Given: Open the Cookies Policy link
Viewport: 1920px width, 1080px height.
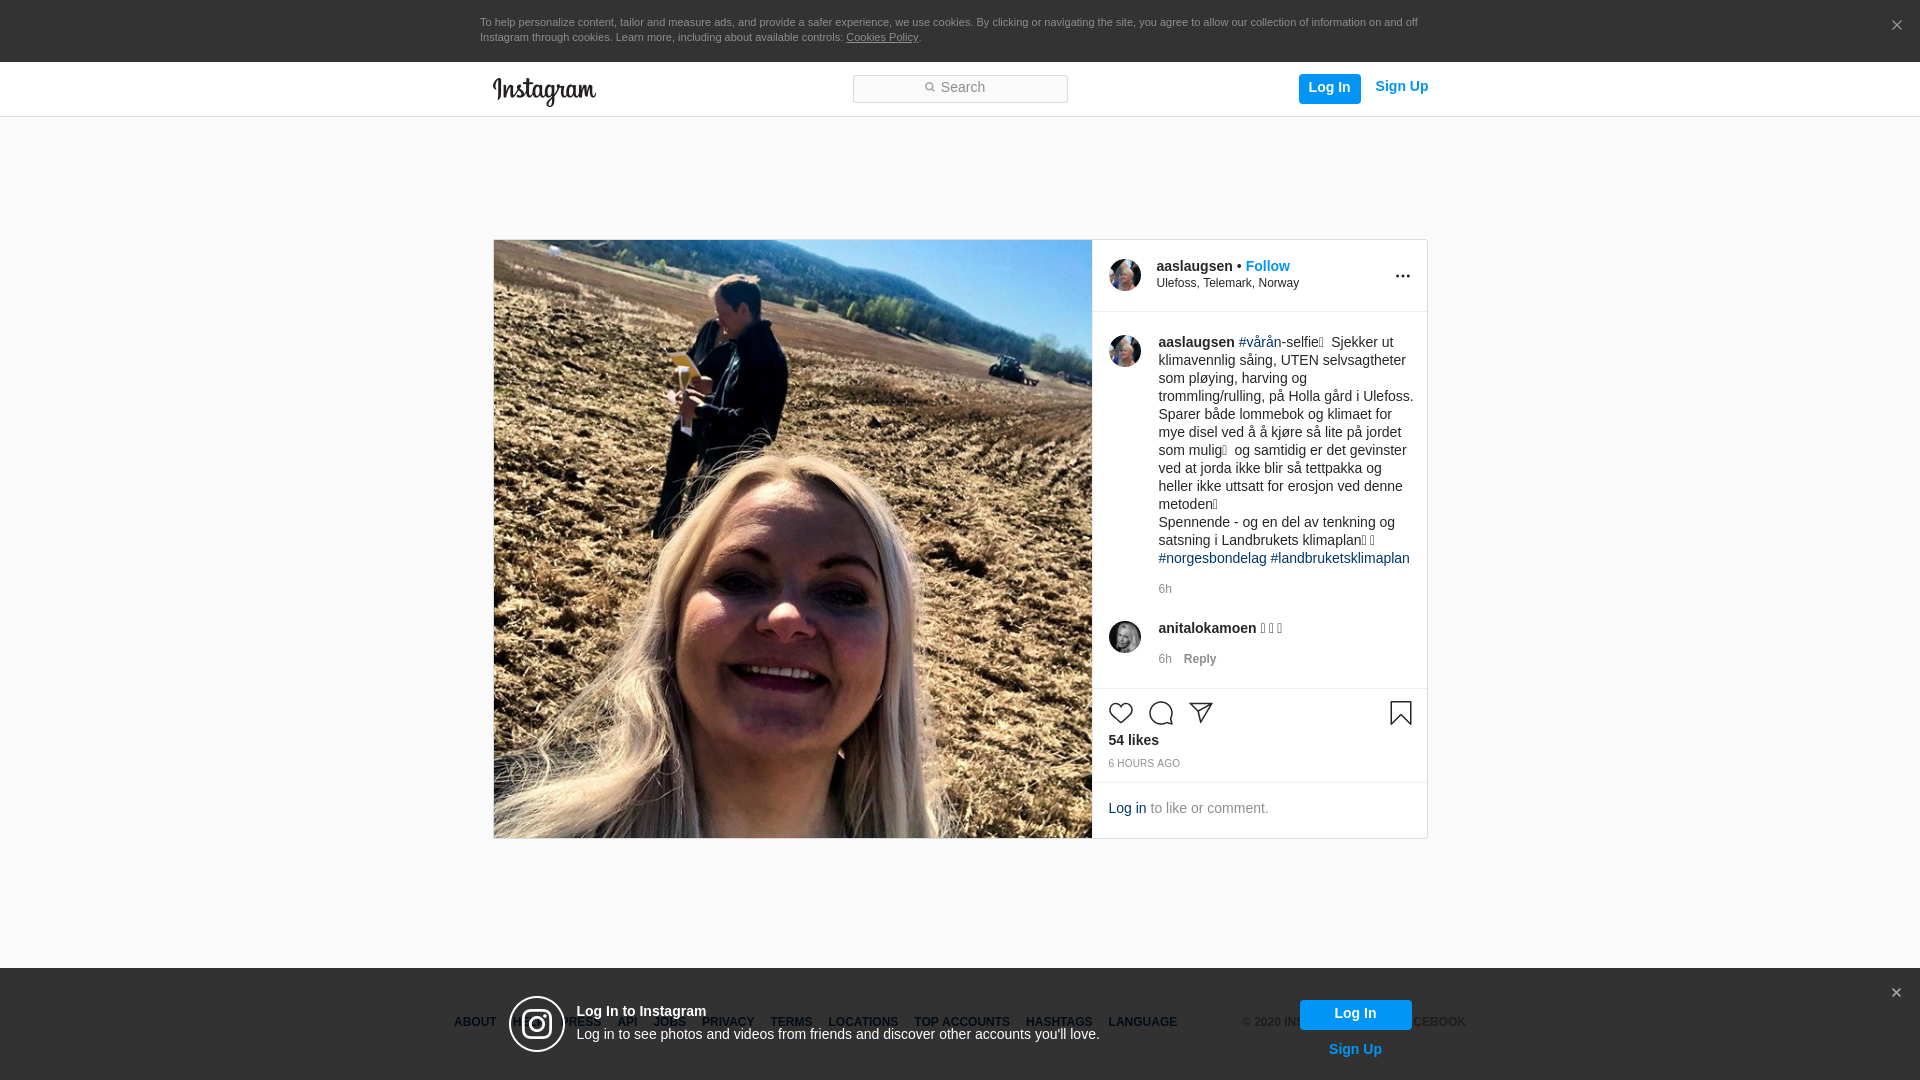Looking at the screenshot, I should pos(881,37).
